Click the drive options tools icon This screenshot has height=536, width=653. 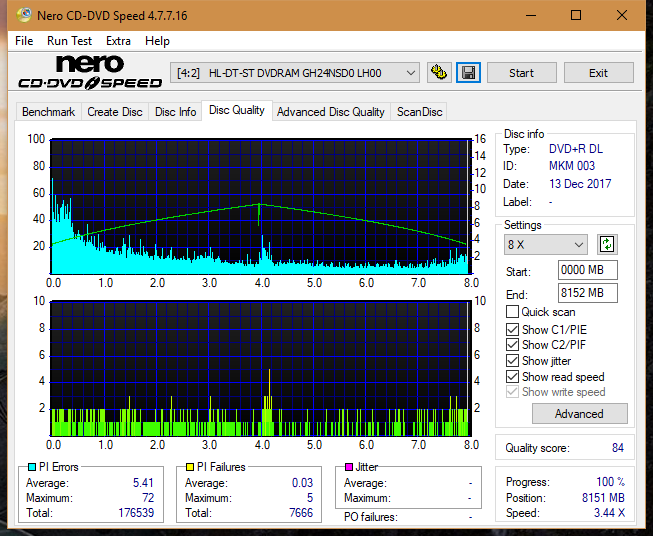click(439, 73)
